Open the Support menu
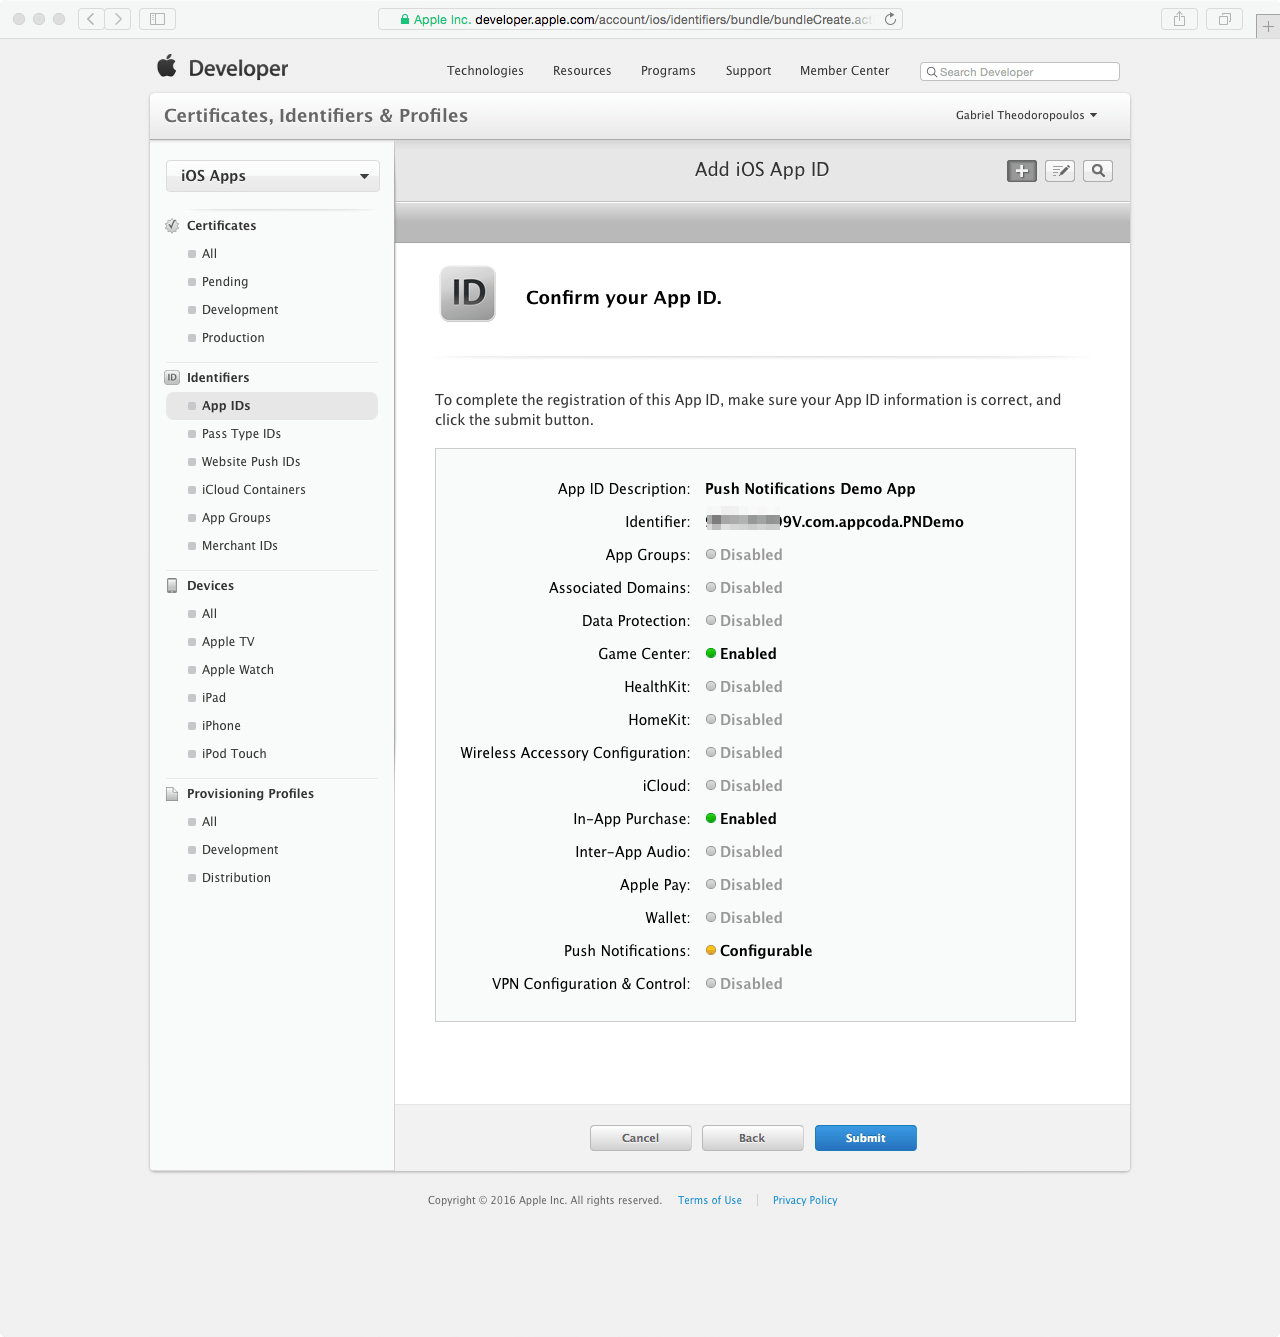The width and height of the screenshot is (1280, 1337). coord(748,71)
